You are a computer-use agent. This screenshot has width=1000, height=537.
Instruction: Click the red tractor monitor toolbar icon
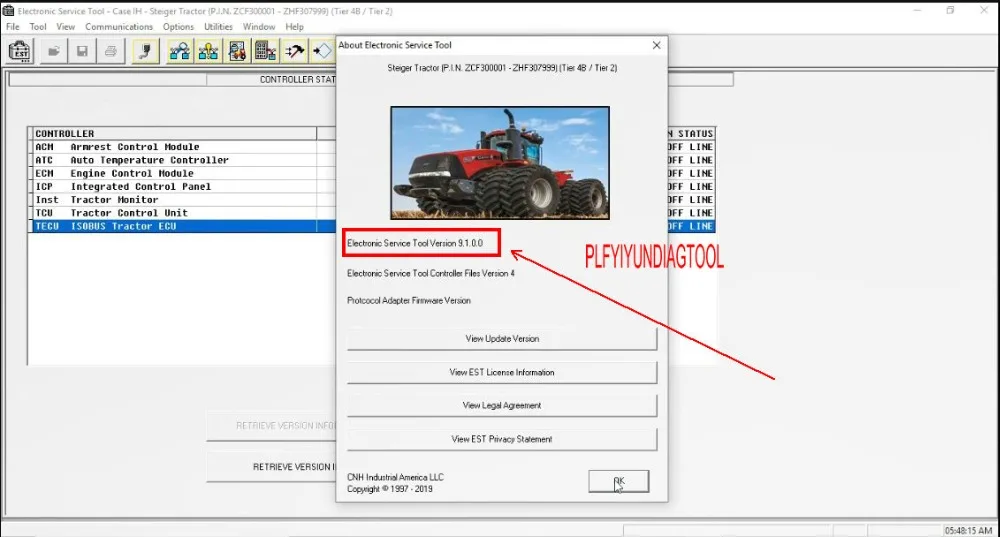coord(237,51)
